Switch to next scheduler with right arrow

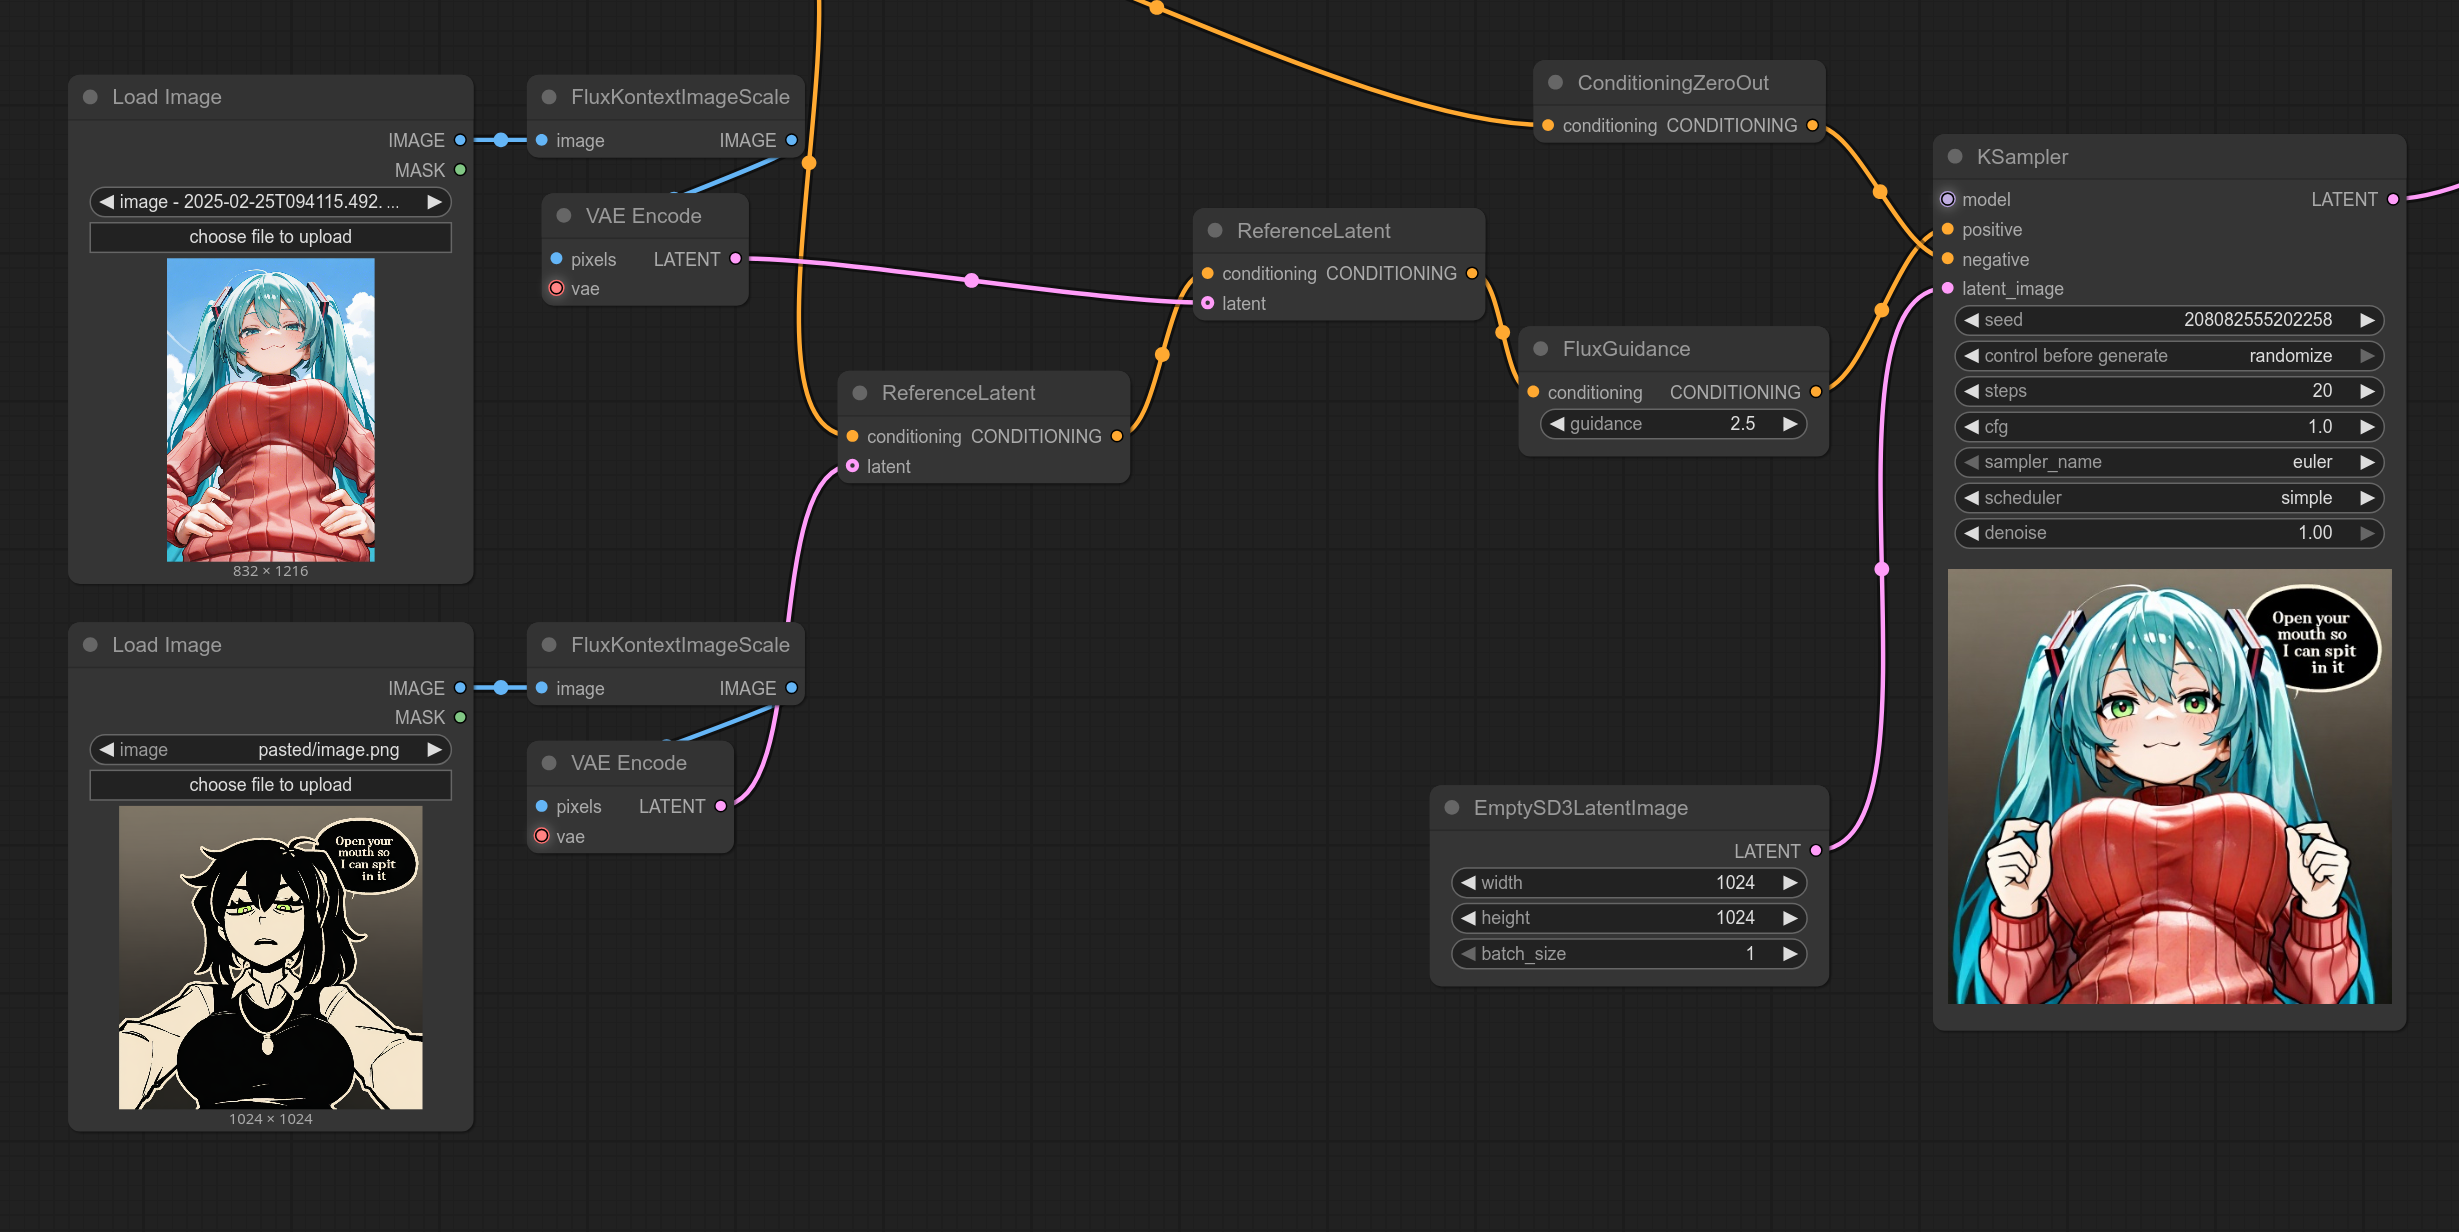[x=2366, y=498]
